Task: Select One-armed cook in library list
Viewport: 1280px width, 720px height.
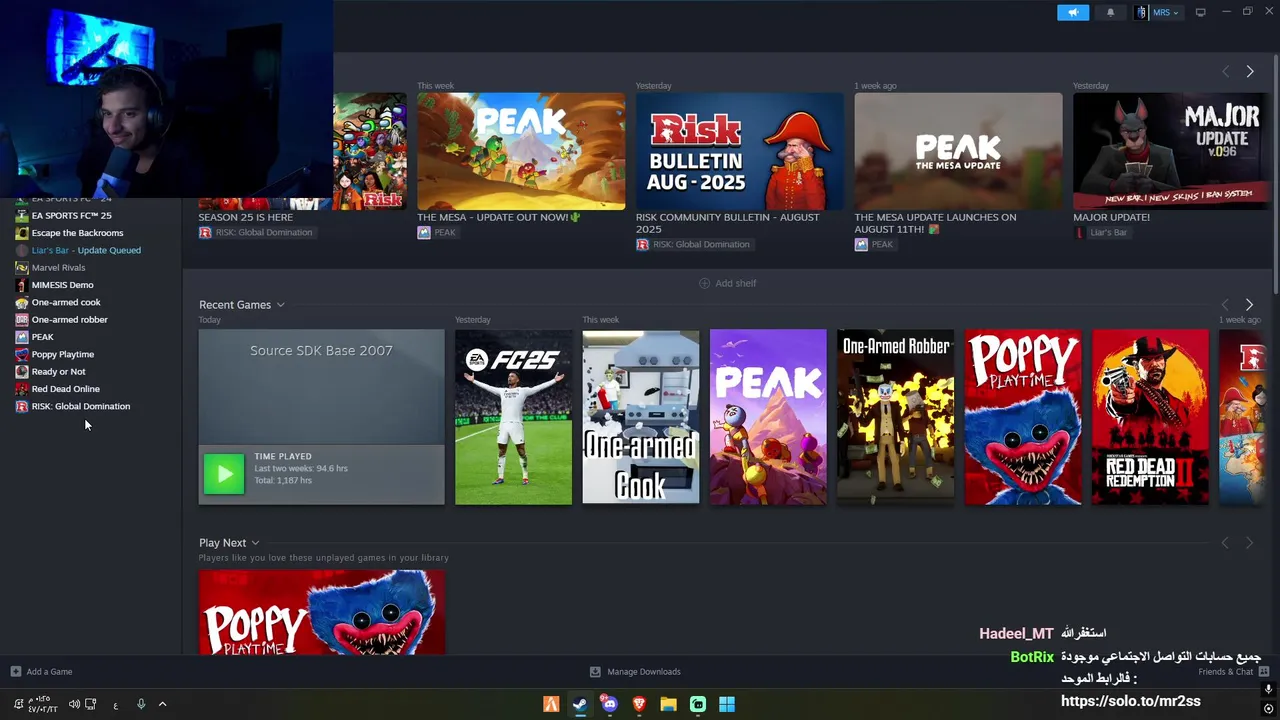Action: 66,302
